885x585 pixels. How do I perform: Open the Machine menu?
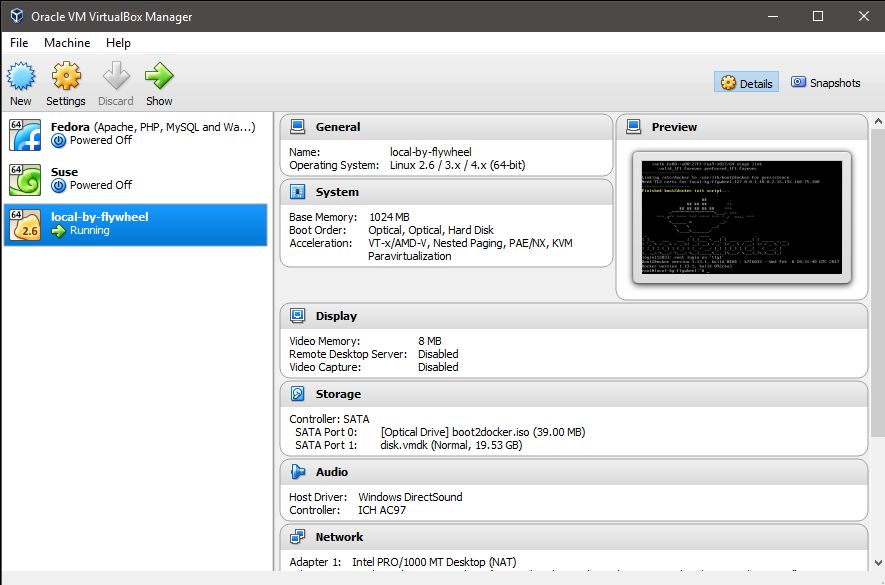click(67, 43)
